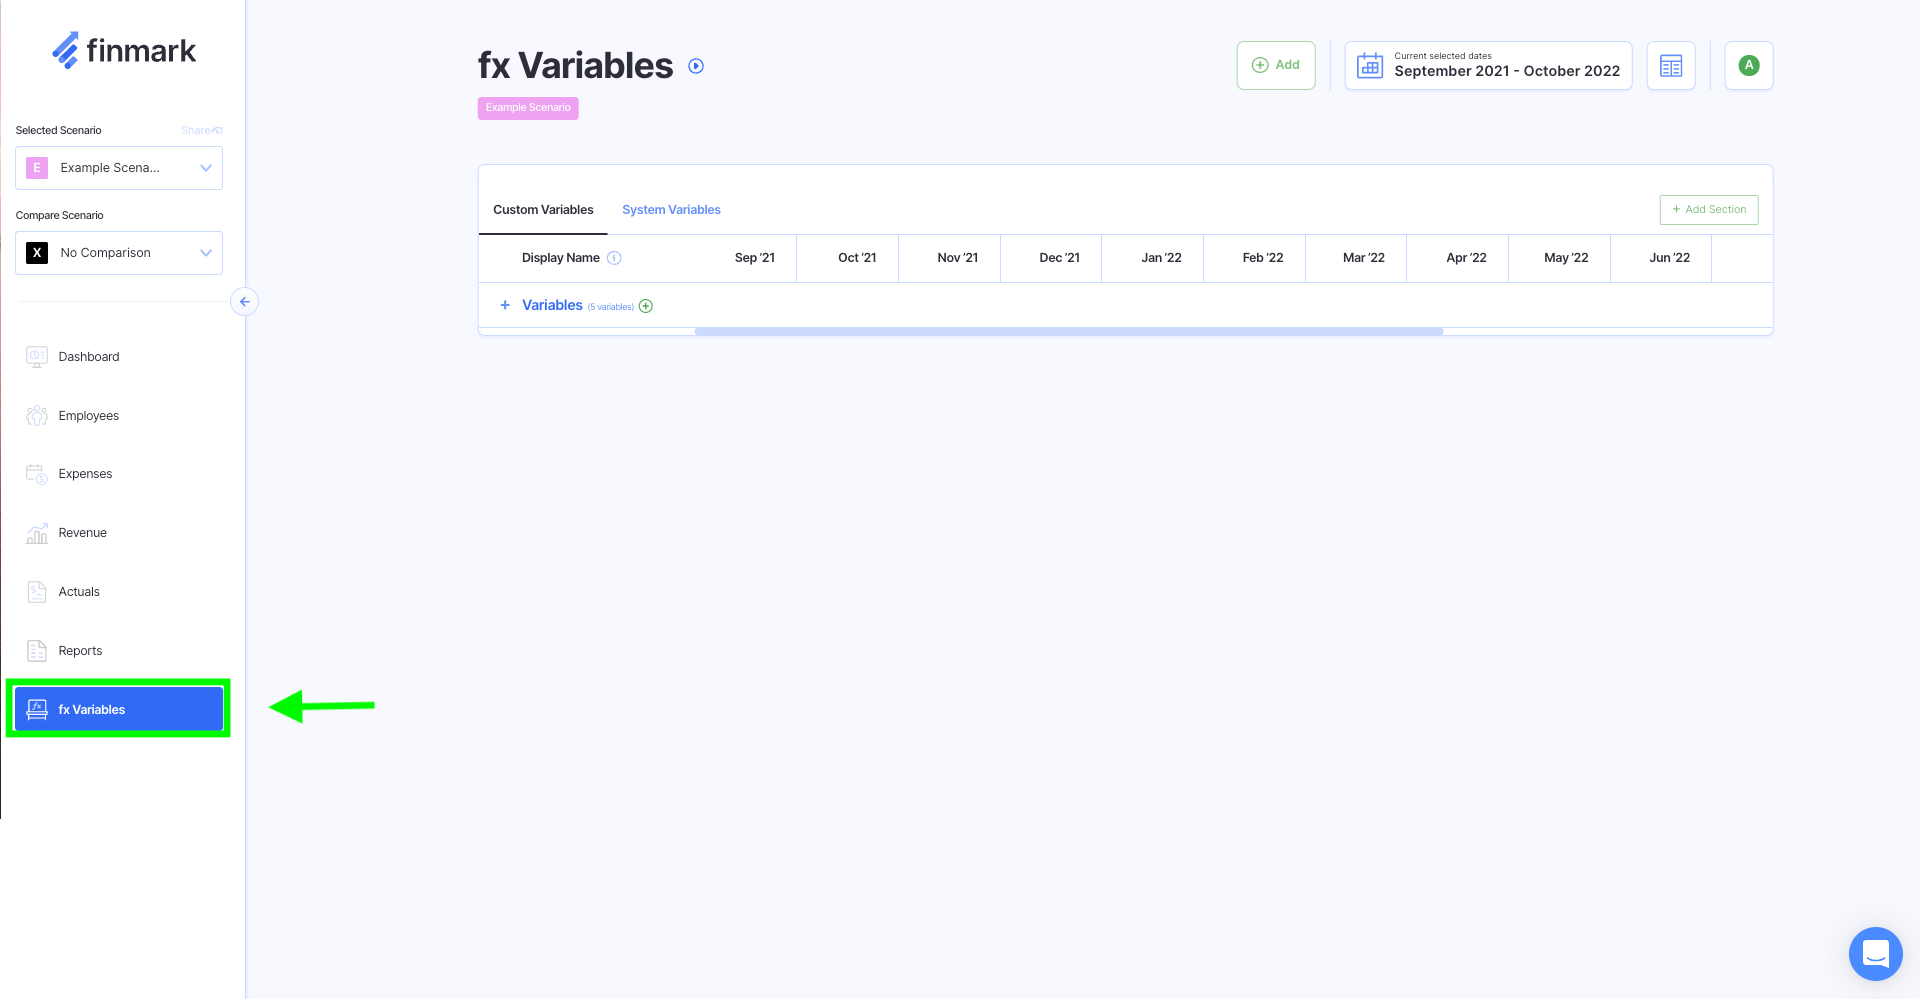This screenshot has height=999, width=1920.
Task: Click the green user avatar icon
Action: click(x=1748, y=66)
